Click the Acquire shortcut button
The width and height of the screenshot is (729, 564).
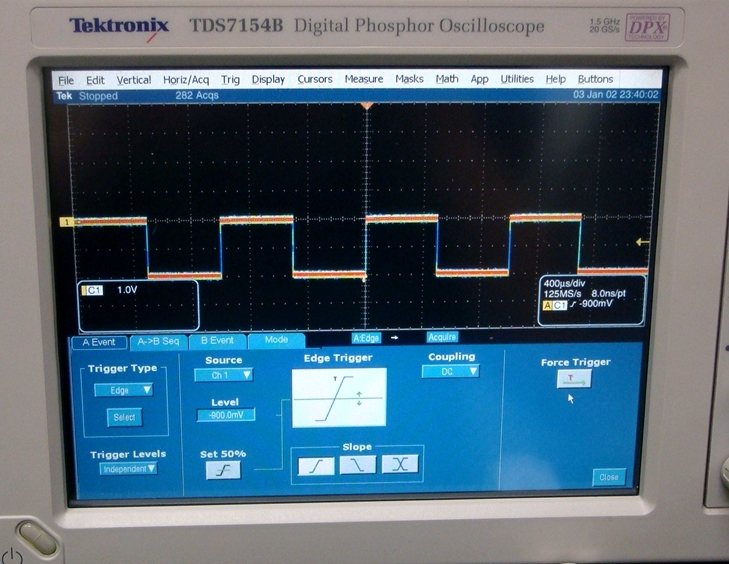(x=442, y=337)
